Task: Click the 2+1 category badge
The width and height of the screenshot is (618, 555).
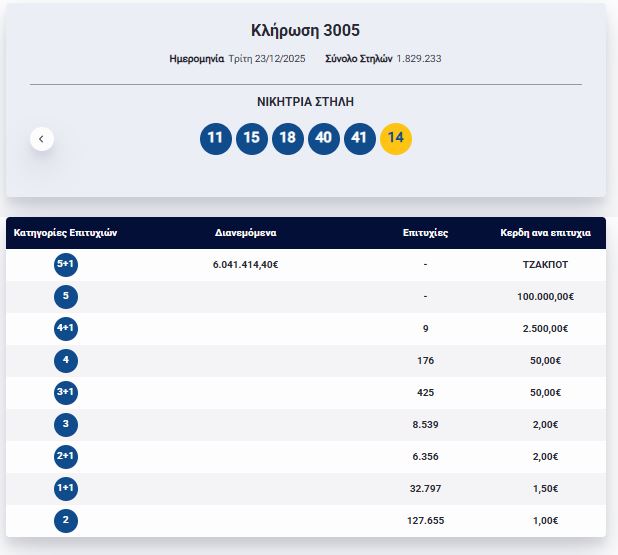Action: pyautogui.click(x=66, y=457)
